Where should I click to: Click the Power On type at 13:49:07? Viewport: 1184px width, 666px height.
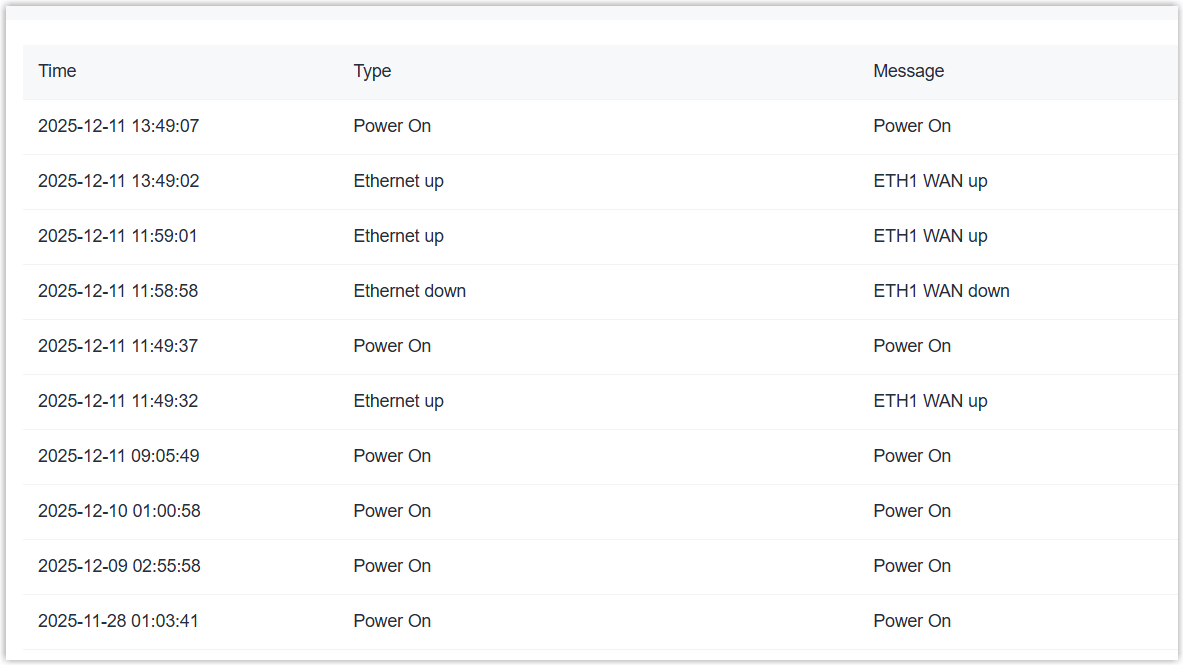(x=392, y=126)
